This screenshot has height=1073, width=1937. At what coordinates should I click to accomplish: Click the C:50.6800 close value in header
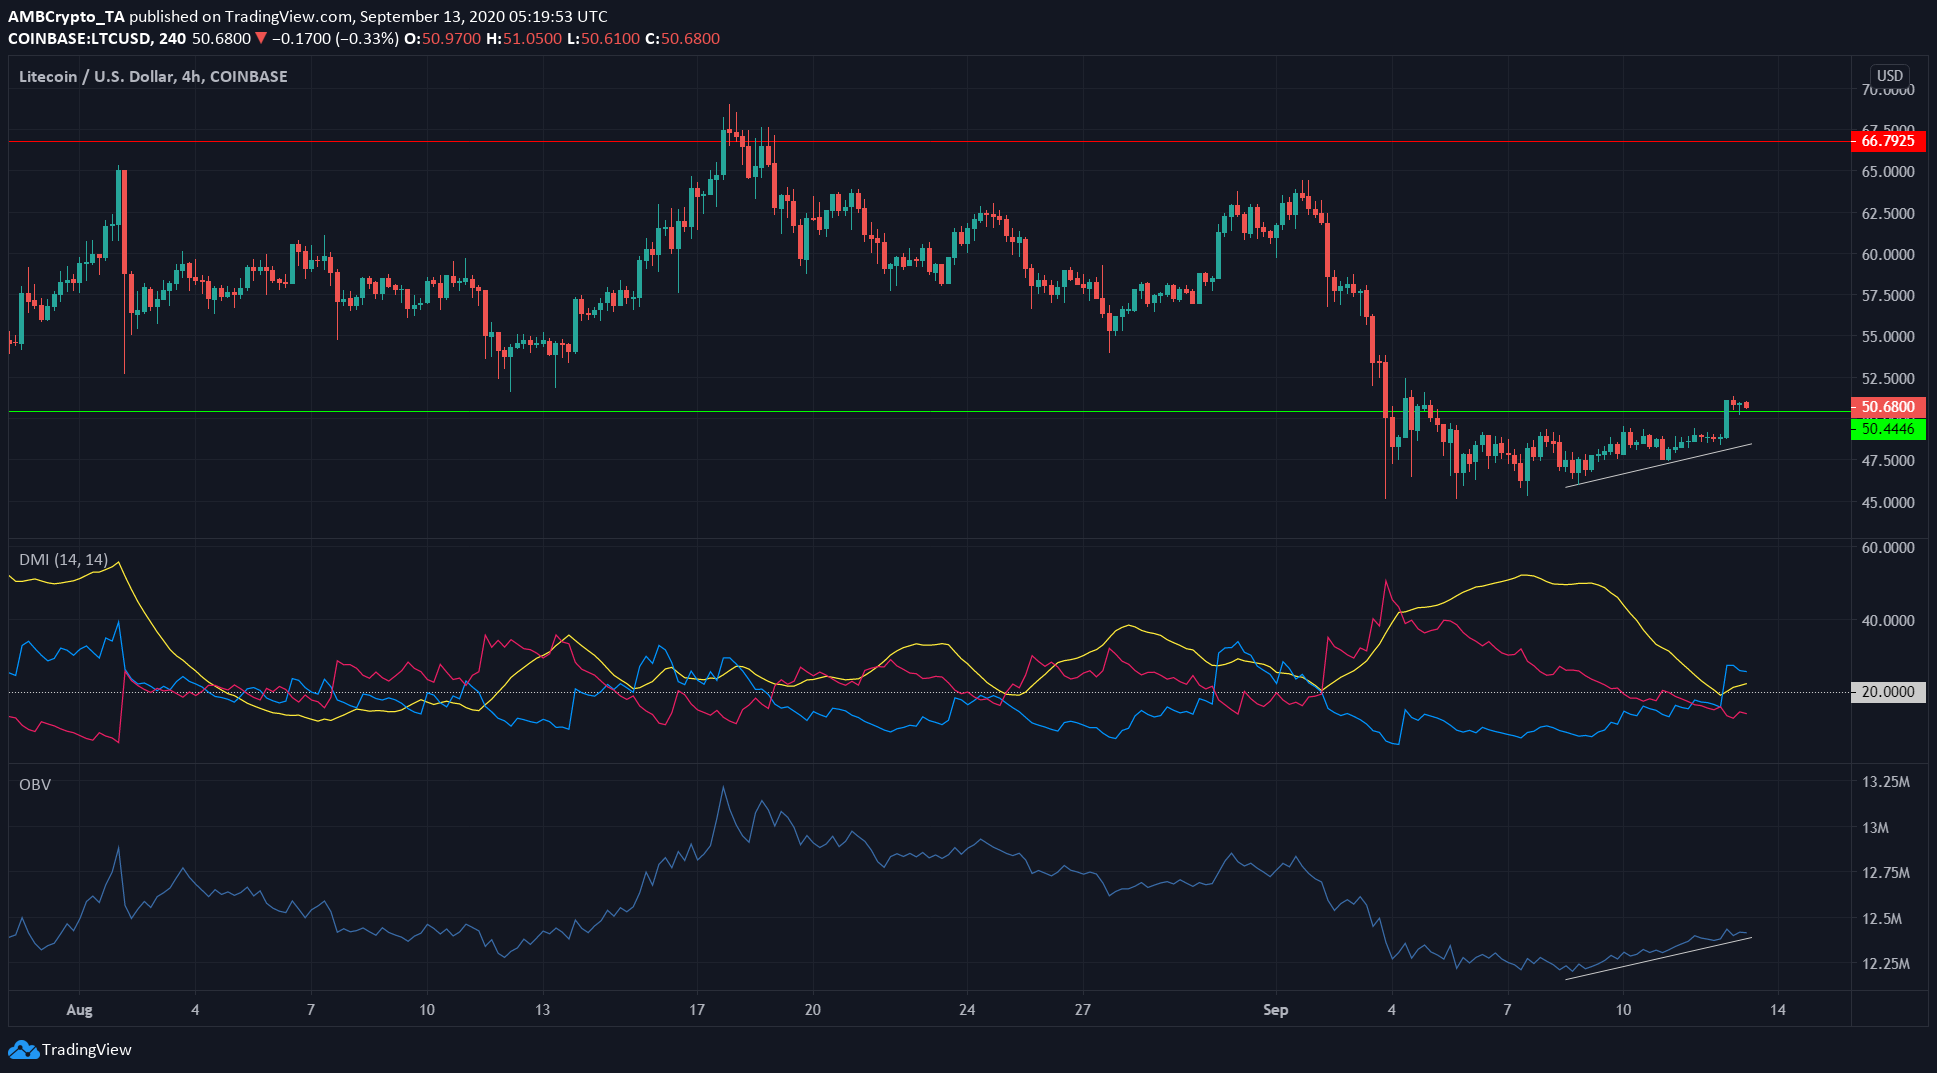[683, 39]
